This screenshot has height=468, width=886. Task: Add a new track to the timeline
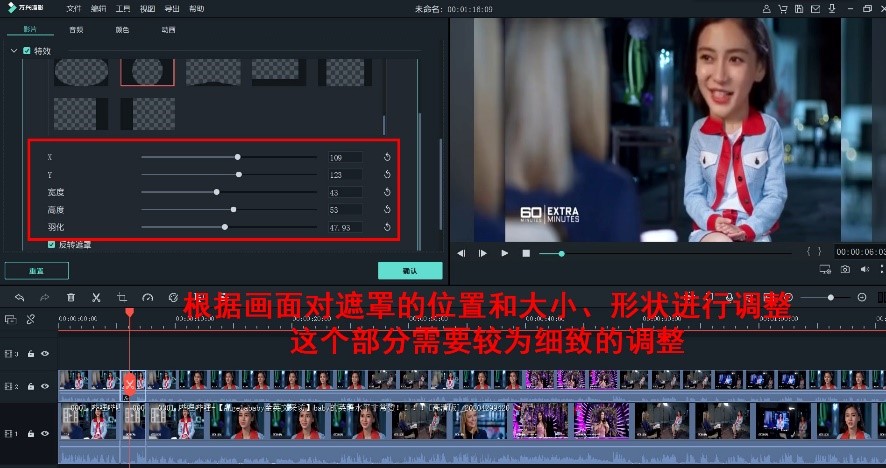click(10, 319)
